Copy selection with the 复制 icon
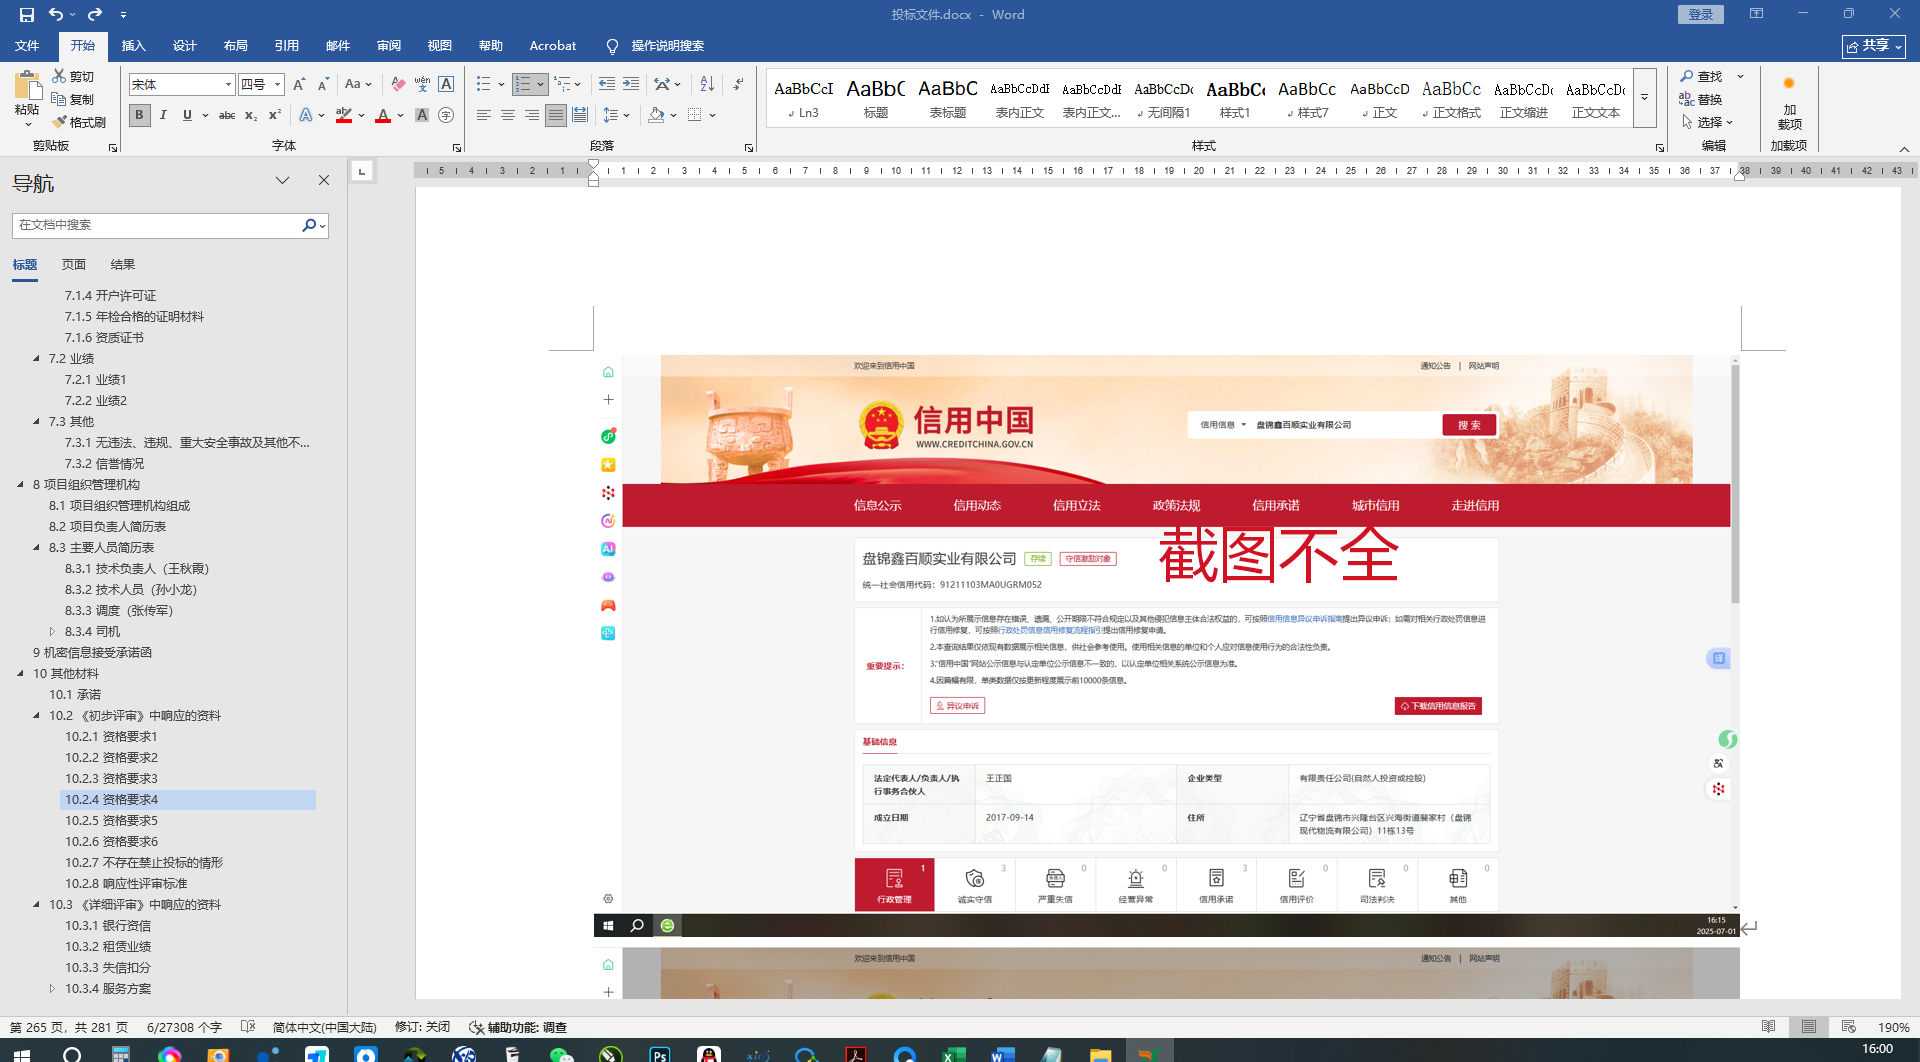 (60, 99)
